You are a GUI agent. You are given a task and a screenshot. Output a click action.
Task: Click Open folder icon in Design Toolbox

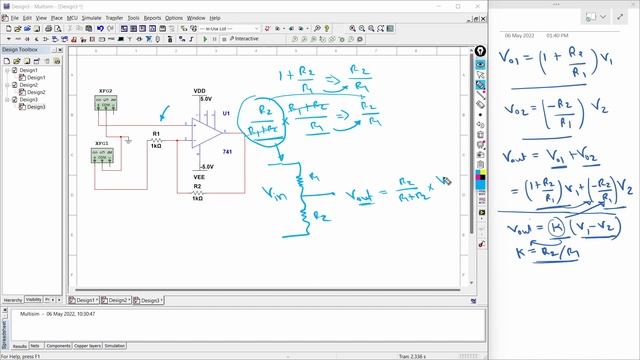tap(17, 61)
